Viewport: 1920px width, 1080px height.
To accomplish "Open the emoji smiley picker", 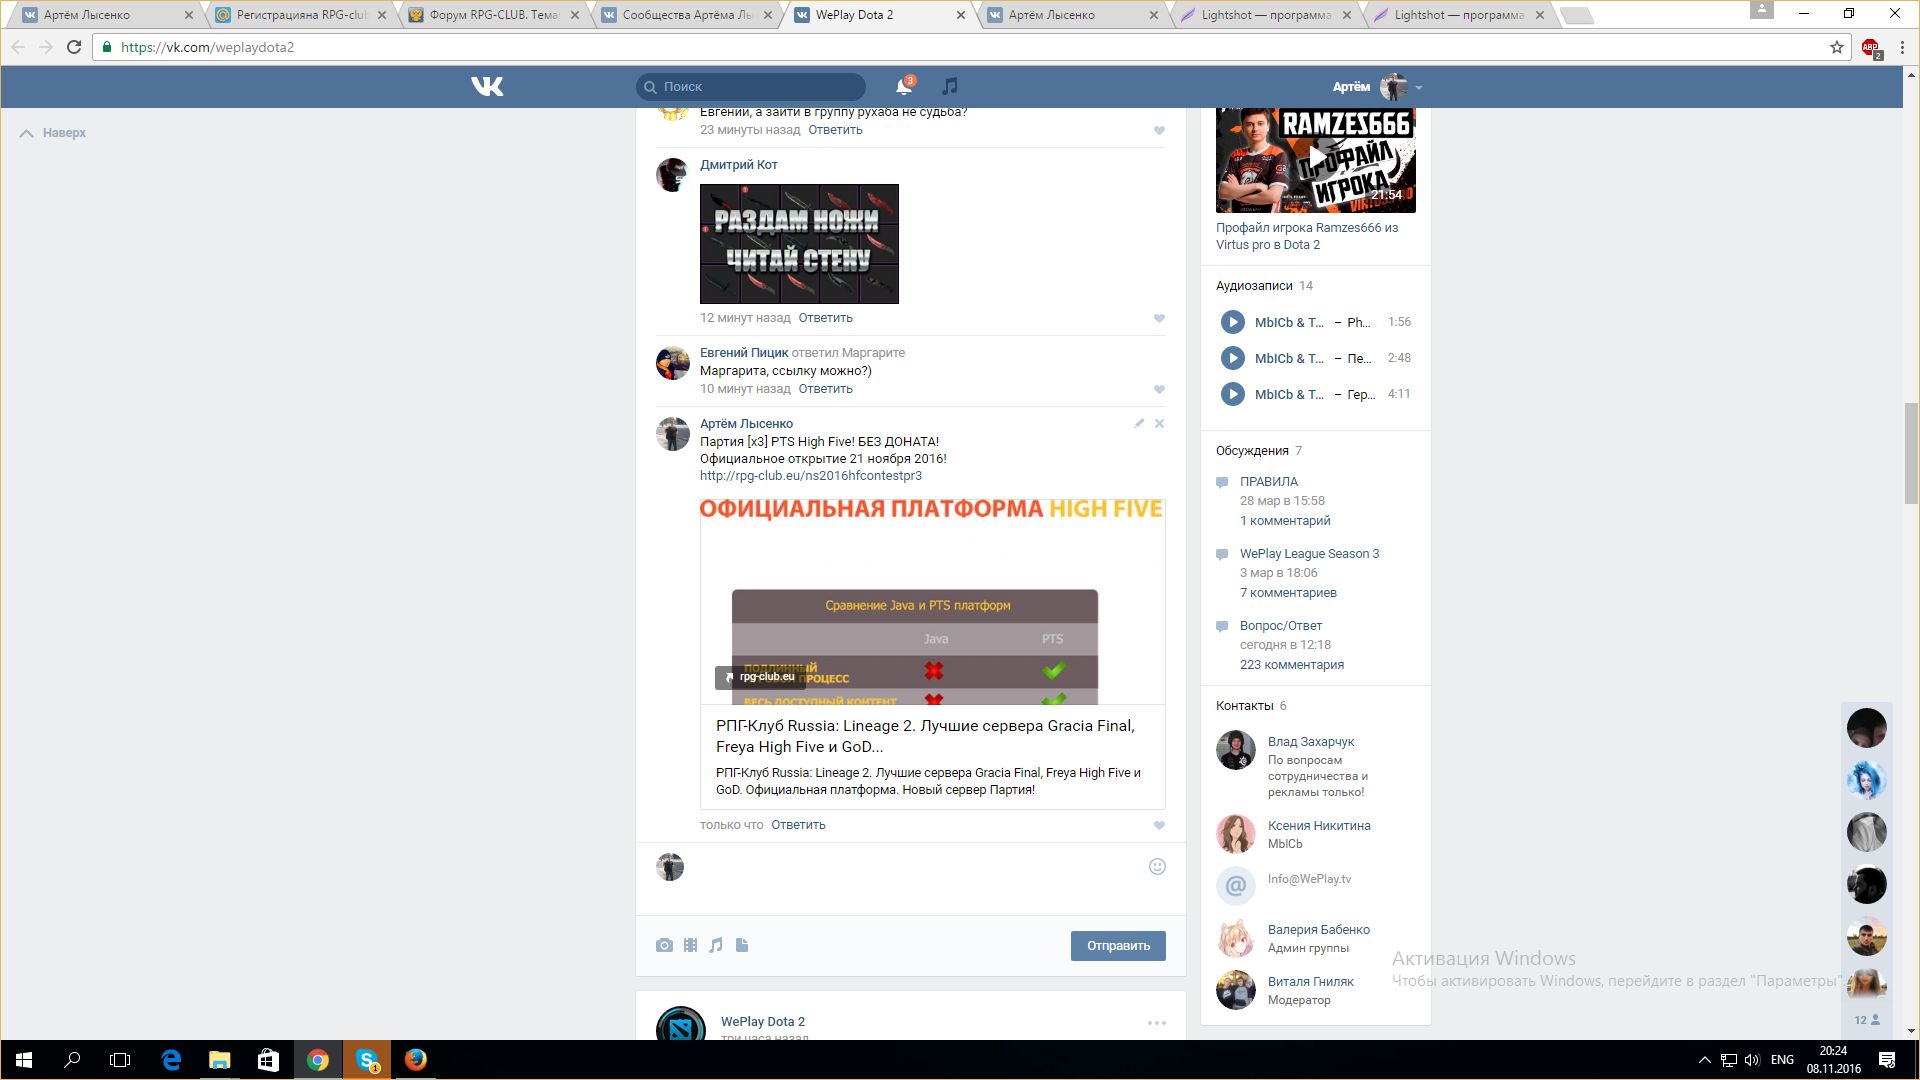I will pyautogui.click(x=1157, y=867).
